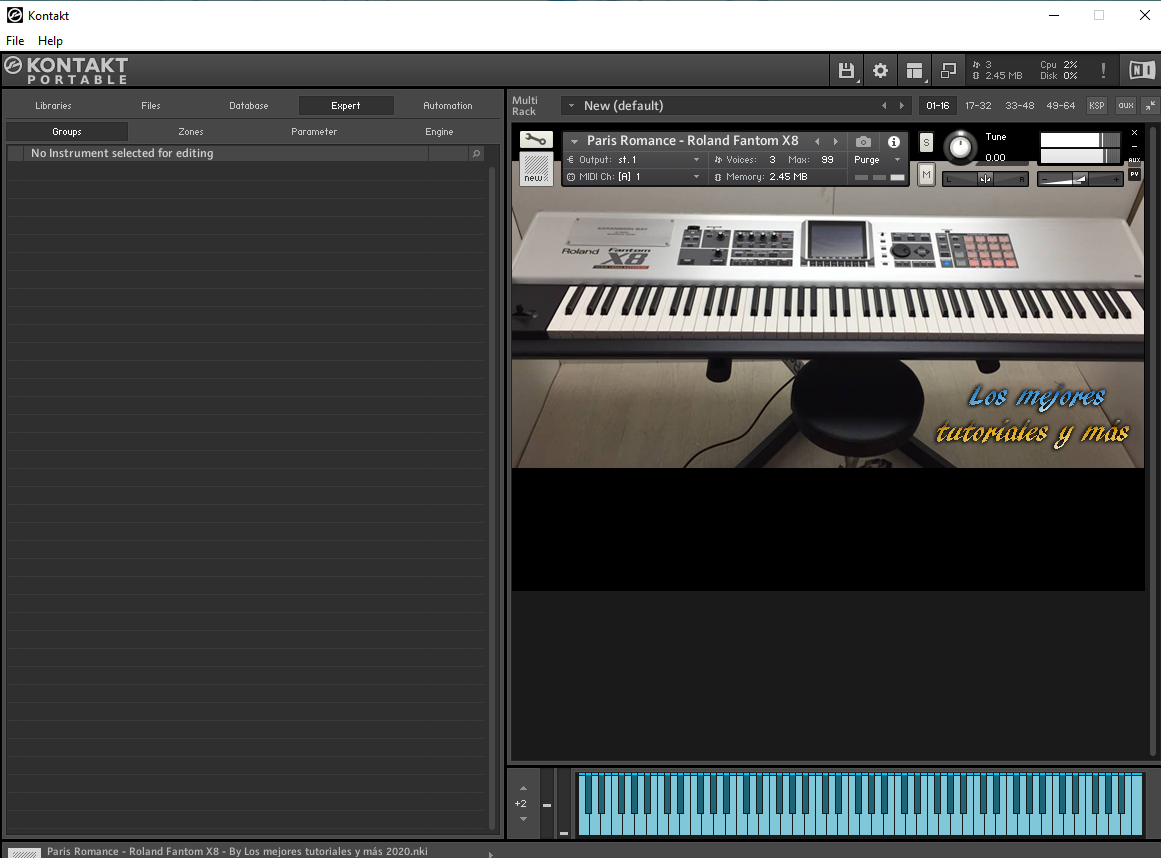
Task: Click the output icon beside Output label
Action: click(x=570, y=160)
